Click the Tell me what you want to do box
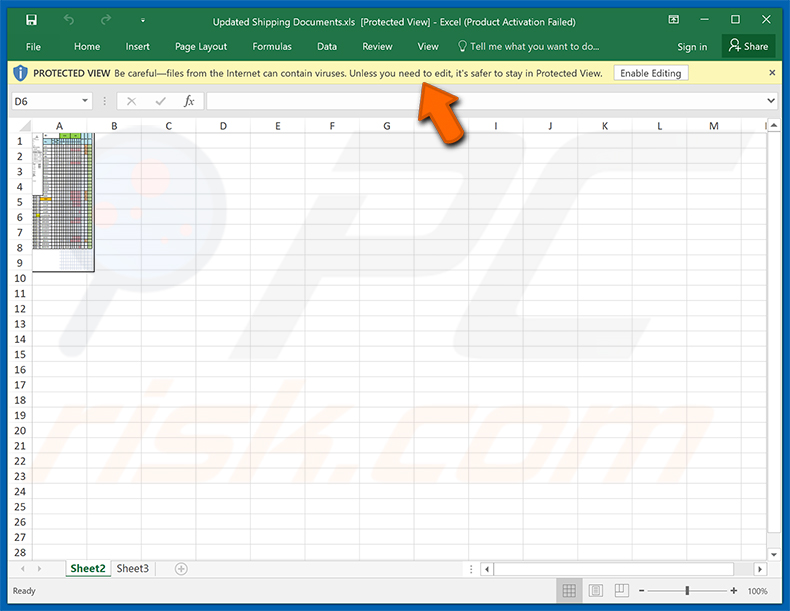The width and height of the screenshot is (790, 611). (x=529, y=46)
